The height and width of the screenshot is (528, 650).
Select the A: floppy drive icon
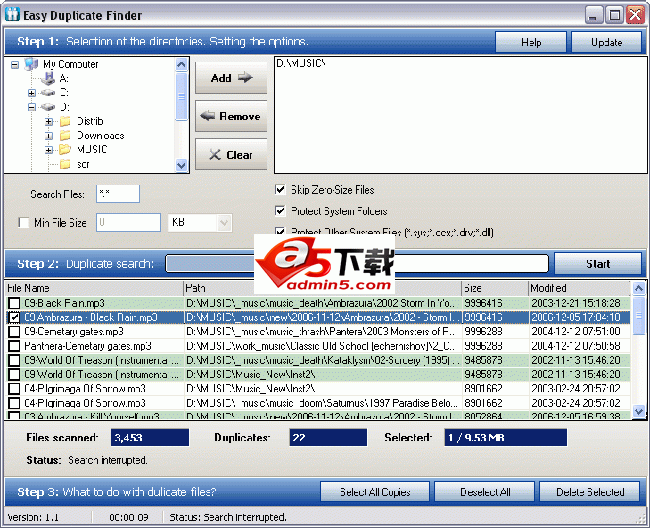coord(49,78)
